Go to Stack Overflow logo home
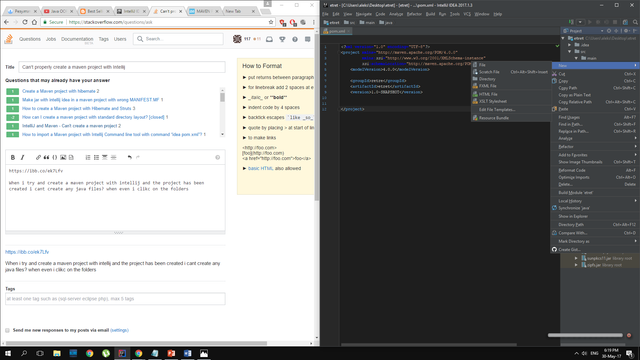 (x=9, y=39)
